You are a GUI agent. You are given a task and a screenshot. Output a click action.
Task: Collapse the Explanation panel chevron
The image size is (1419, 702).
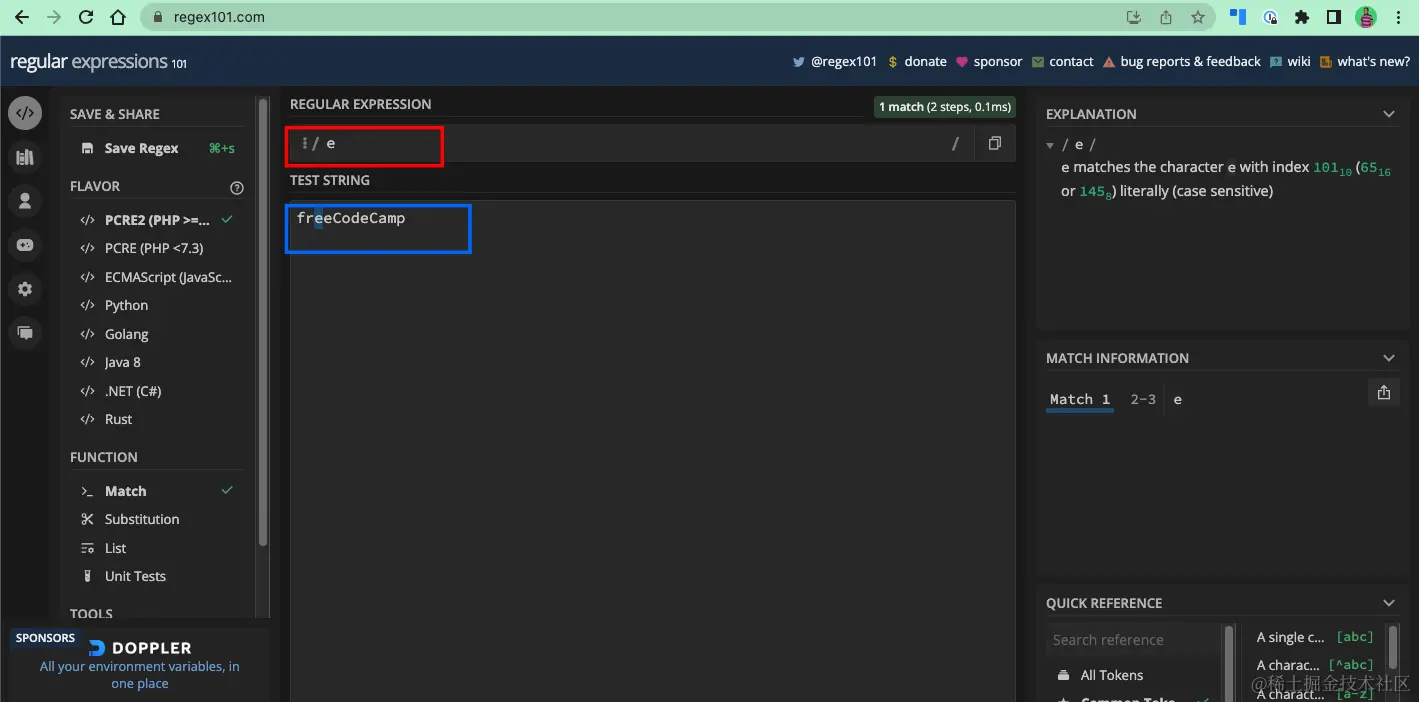(x=1388, y=114)
